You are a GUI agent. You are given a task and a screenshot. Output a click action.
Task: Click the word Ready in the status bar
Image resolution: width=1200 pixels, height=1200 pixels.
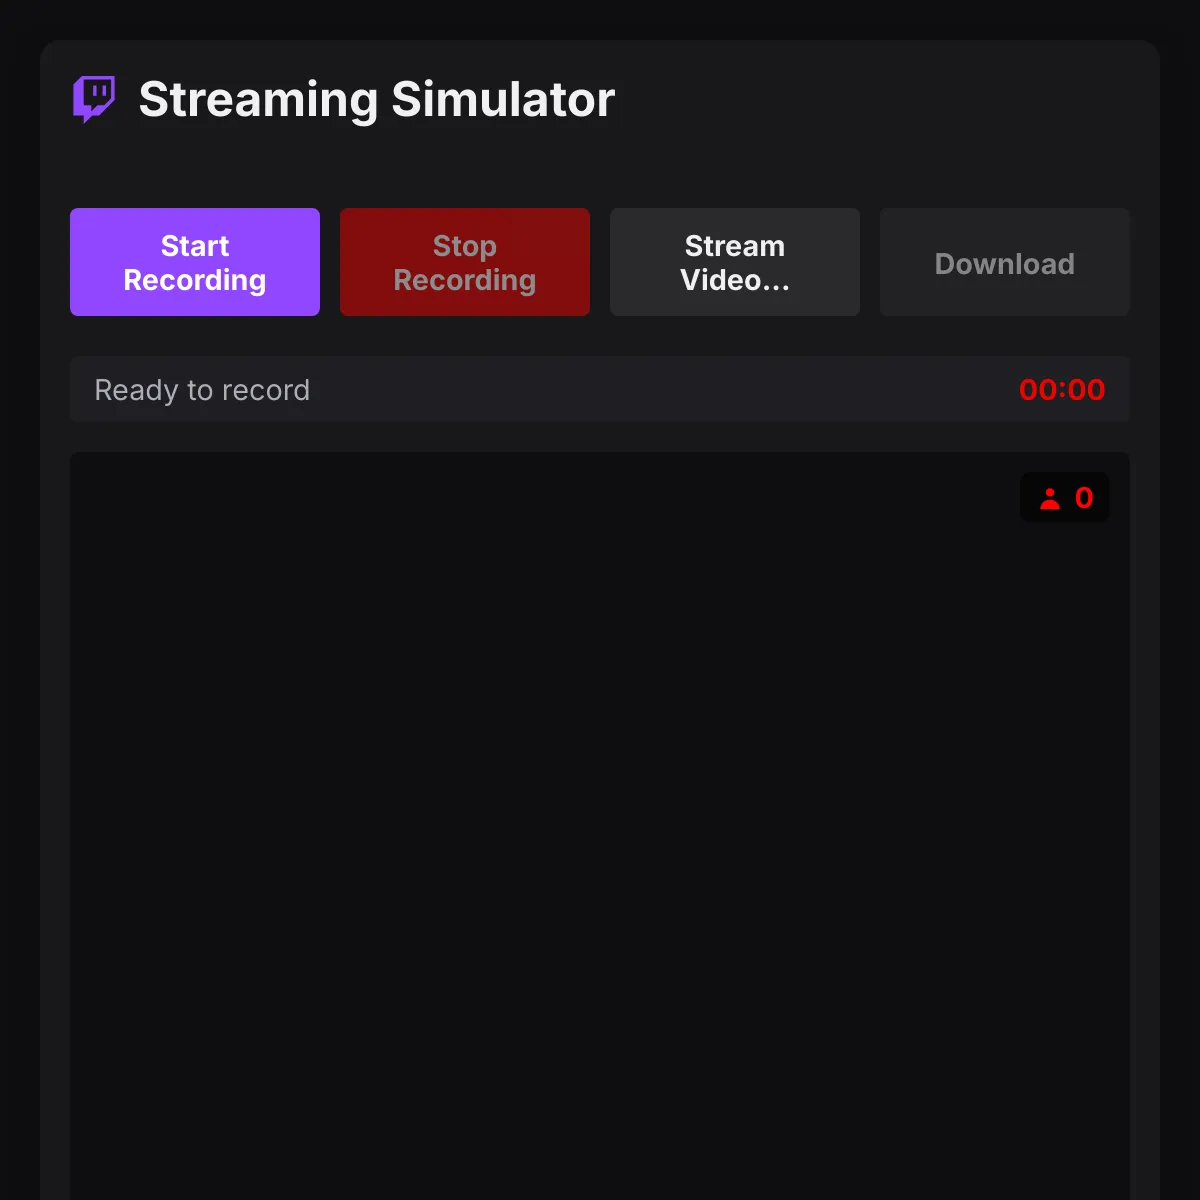pos(136,391)
